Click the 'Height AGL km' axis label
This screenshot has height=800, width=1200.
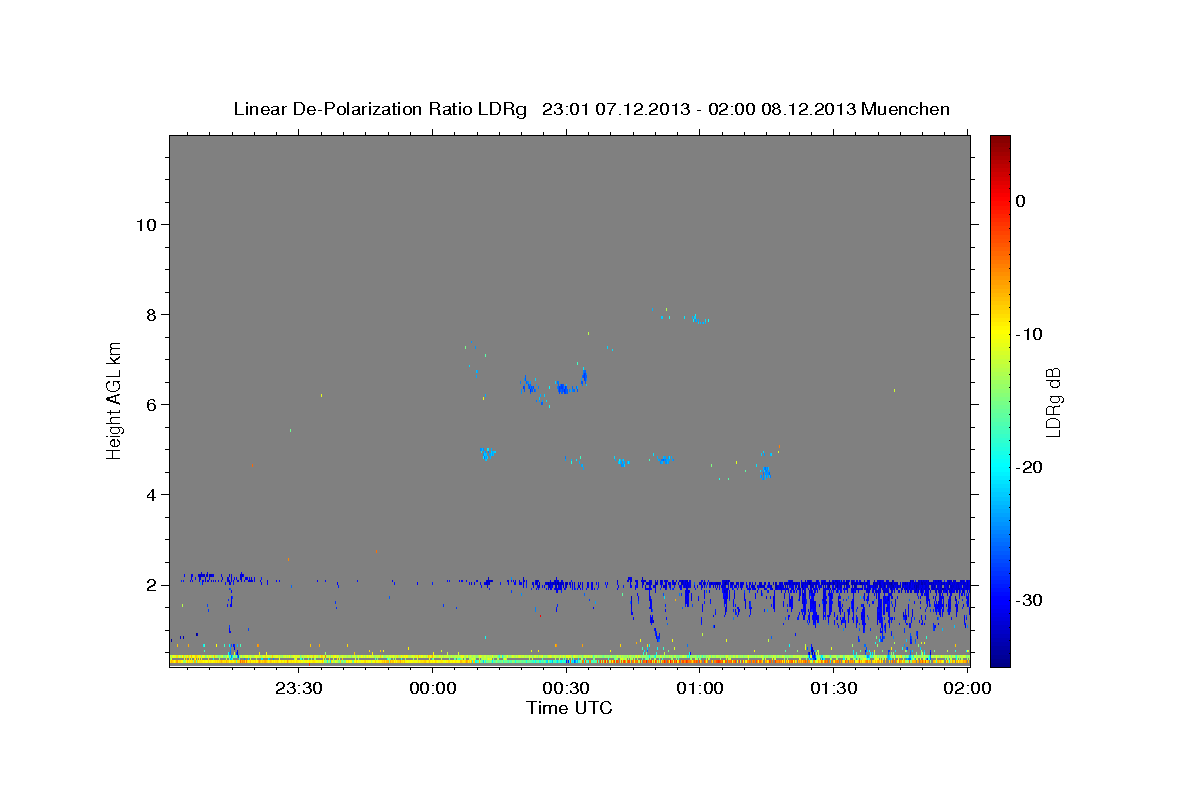point(115,400)
